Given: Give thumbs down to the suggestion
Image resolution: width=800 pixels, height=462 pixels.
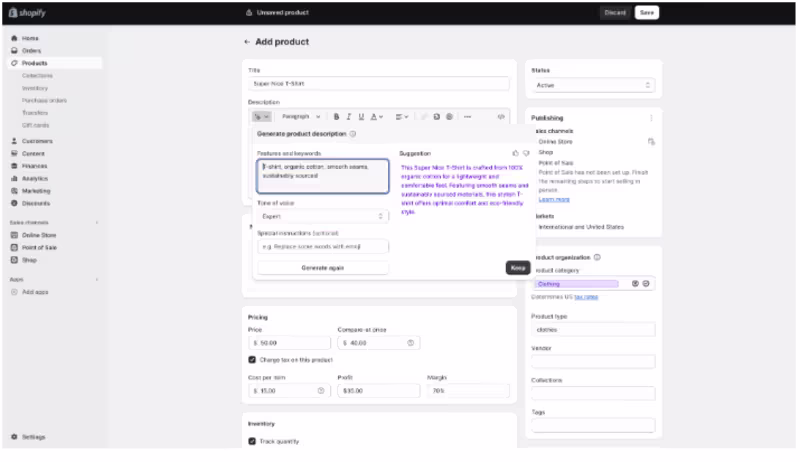Looking at the screenshot, I should tap(526, 153).
